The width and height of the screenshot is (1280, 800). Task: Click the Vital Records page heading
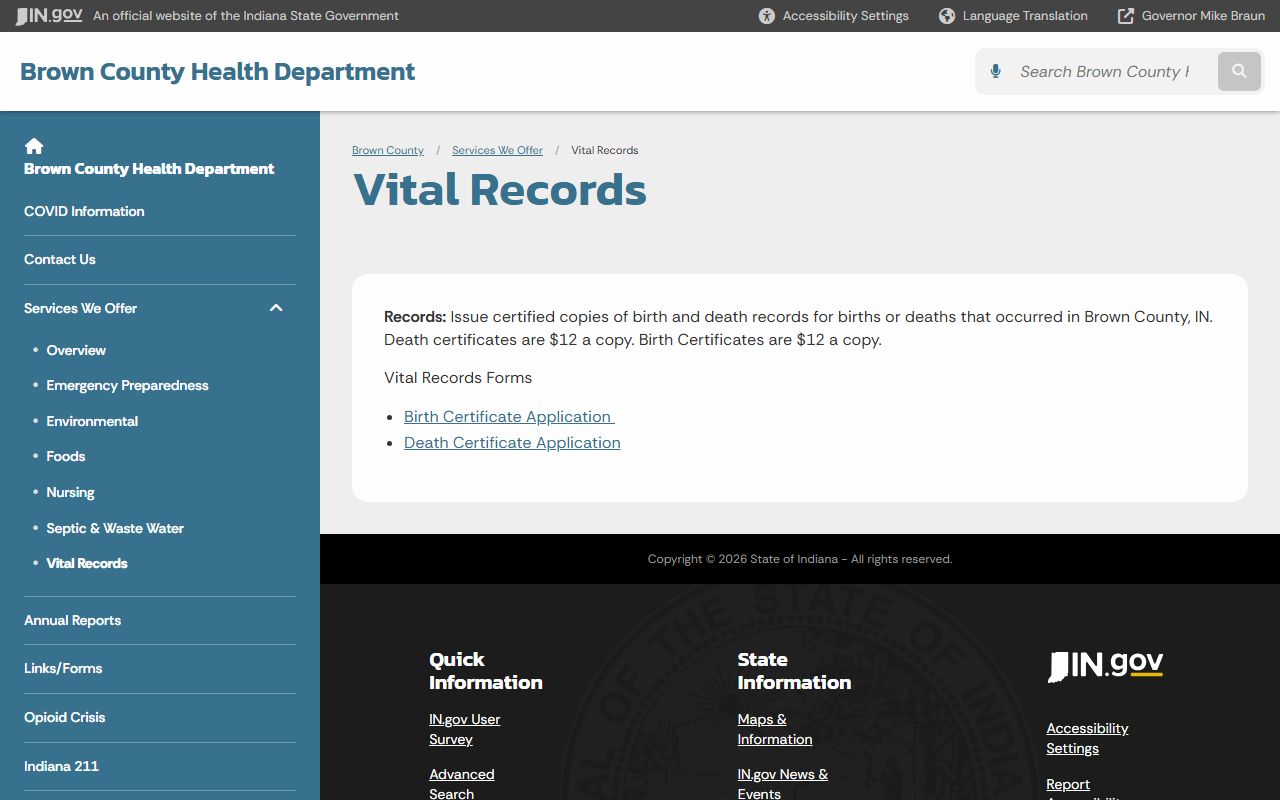[x=500, y=190]
